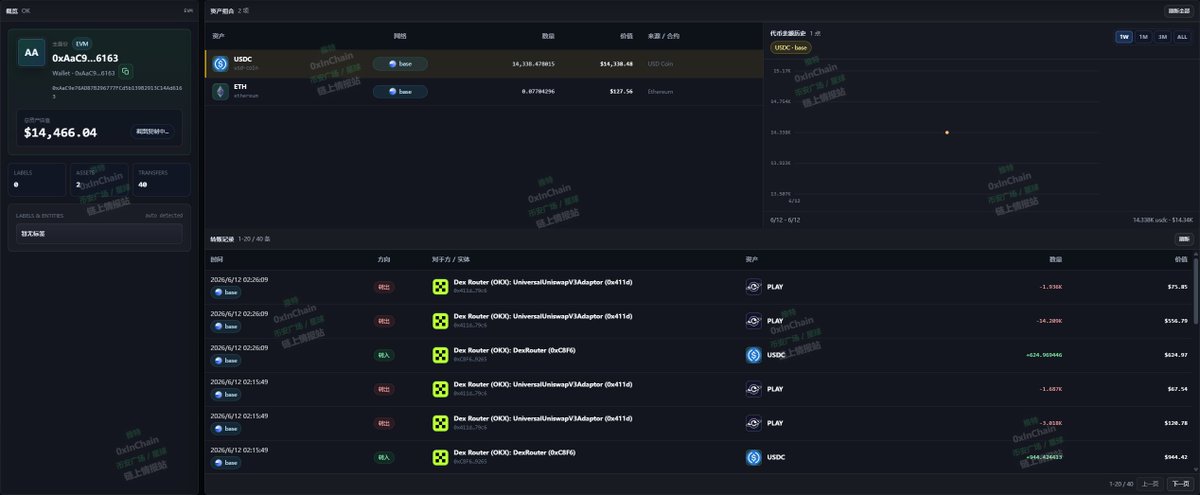This screenshot has width=1200, height=495.
Task: Click the PLAY token icon in the -3.018K row
Action: pyautogui.click(x=754, y=423)
